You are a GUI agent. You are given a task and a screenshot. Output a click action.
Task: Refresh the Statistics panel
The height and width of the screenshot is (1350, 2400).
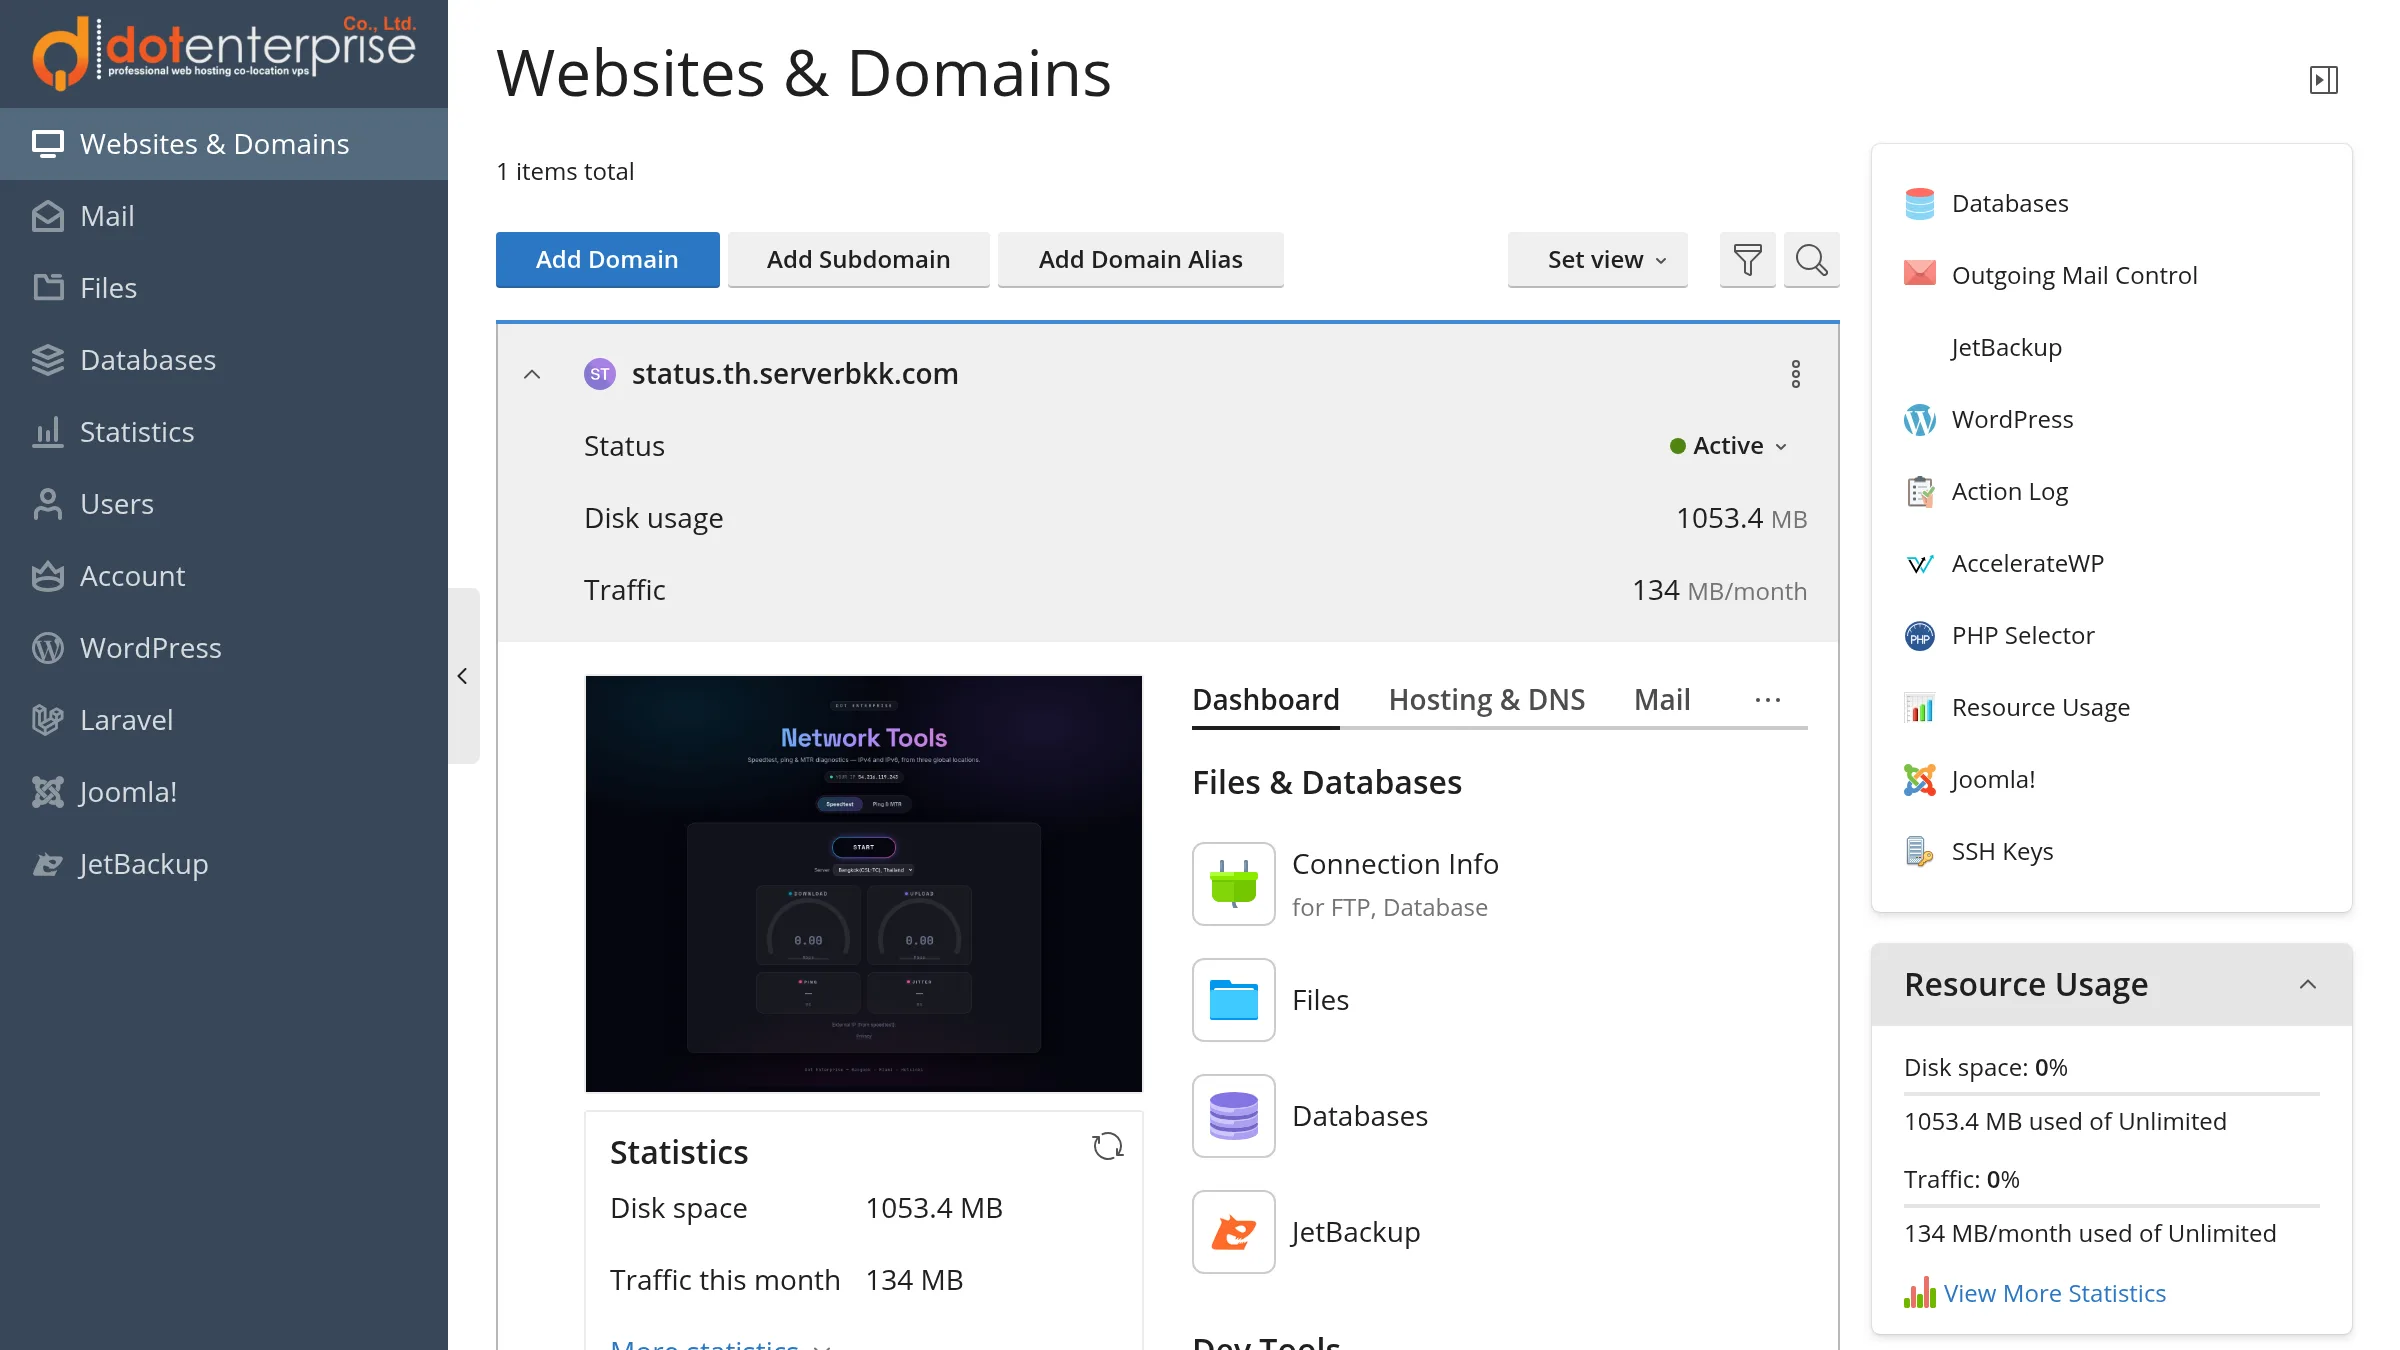point(1108,1146)
